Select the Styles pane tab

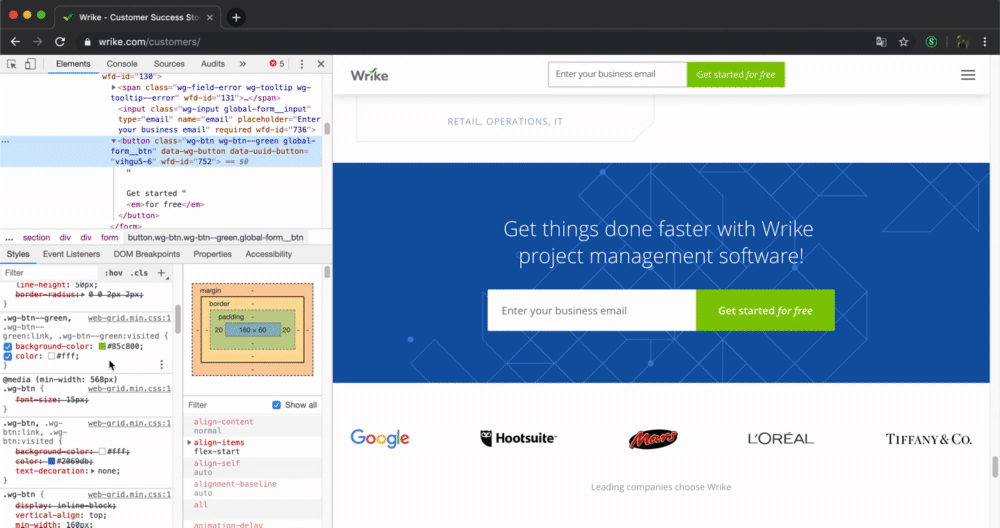[18, 254]
